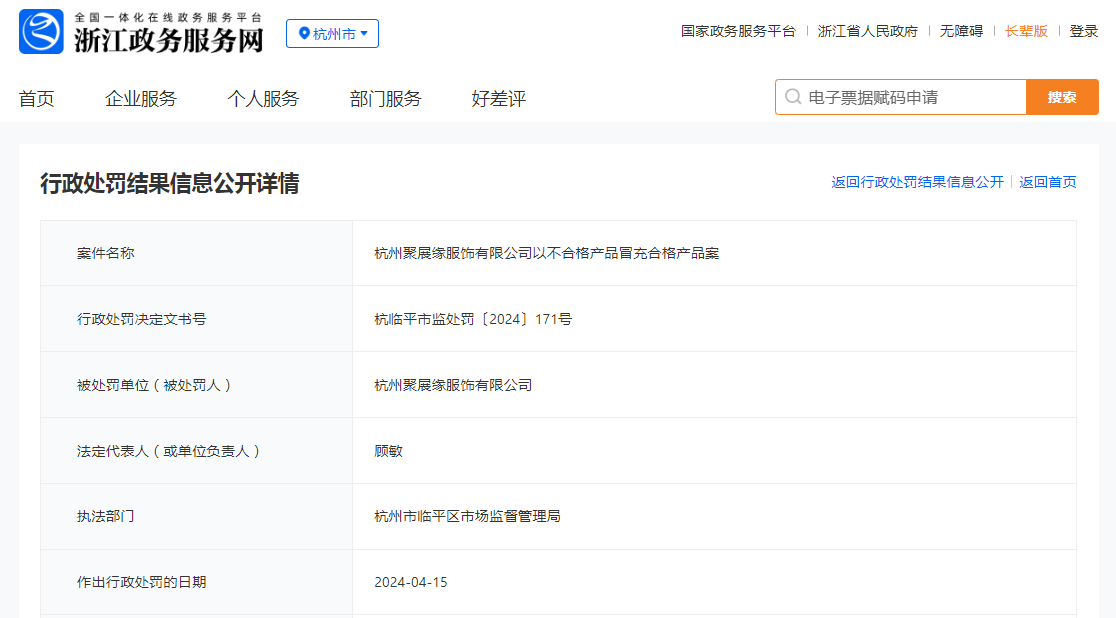Click the orange 搜索 button
Screen dimensions: 1116x618
(1062, 97)
